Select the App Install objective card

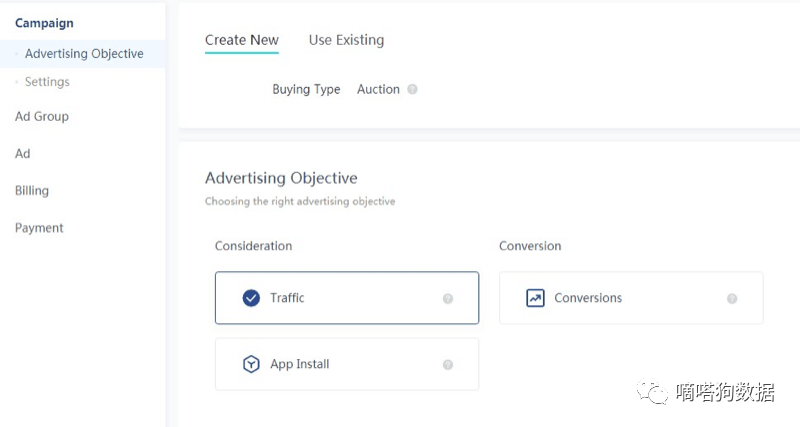(346, 364)
